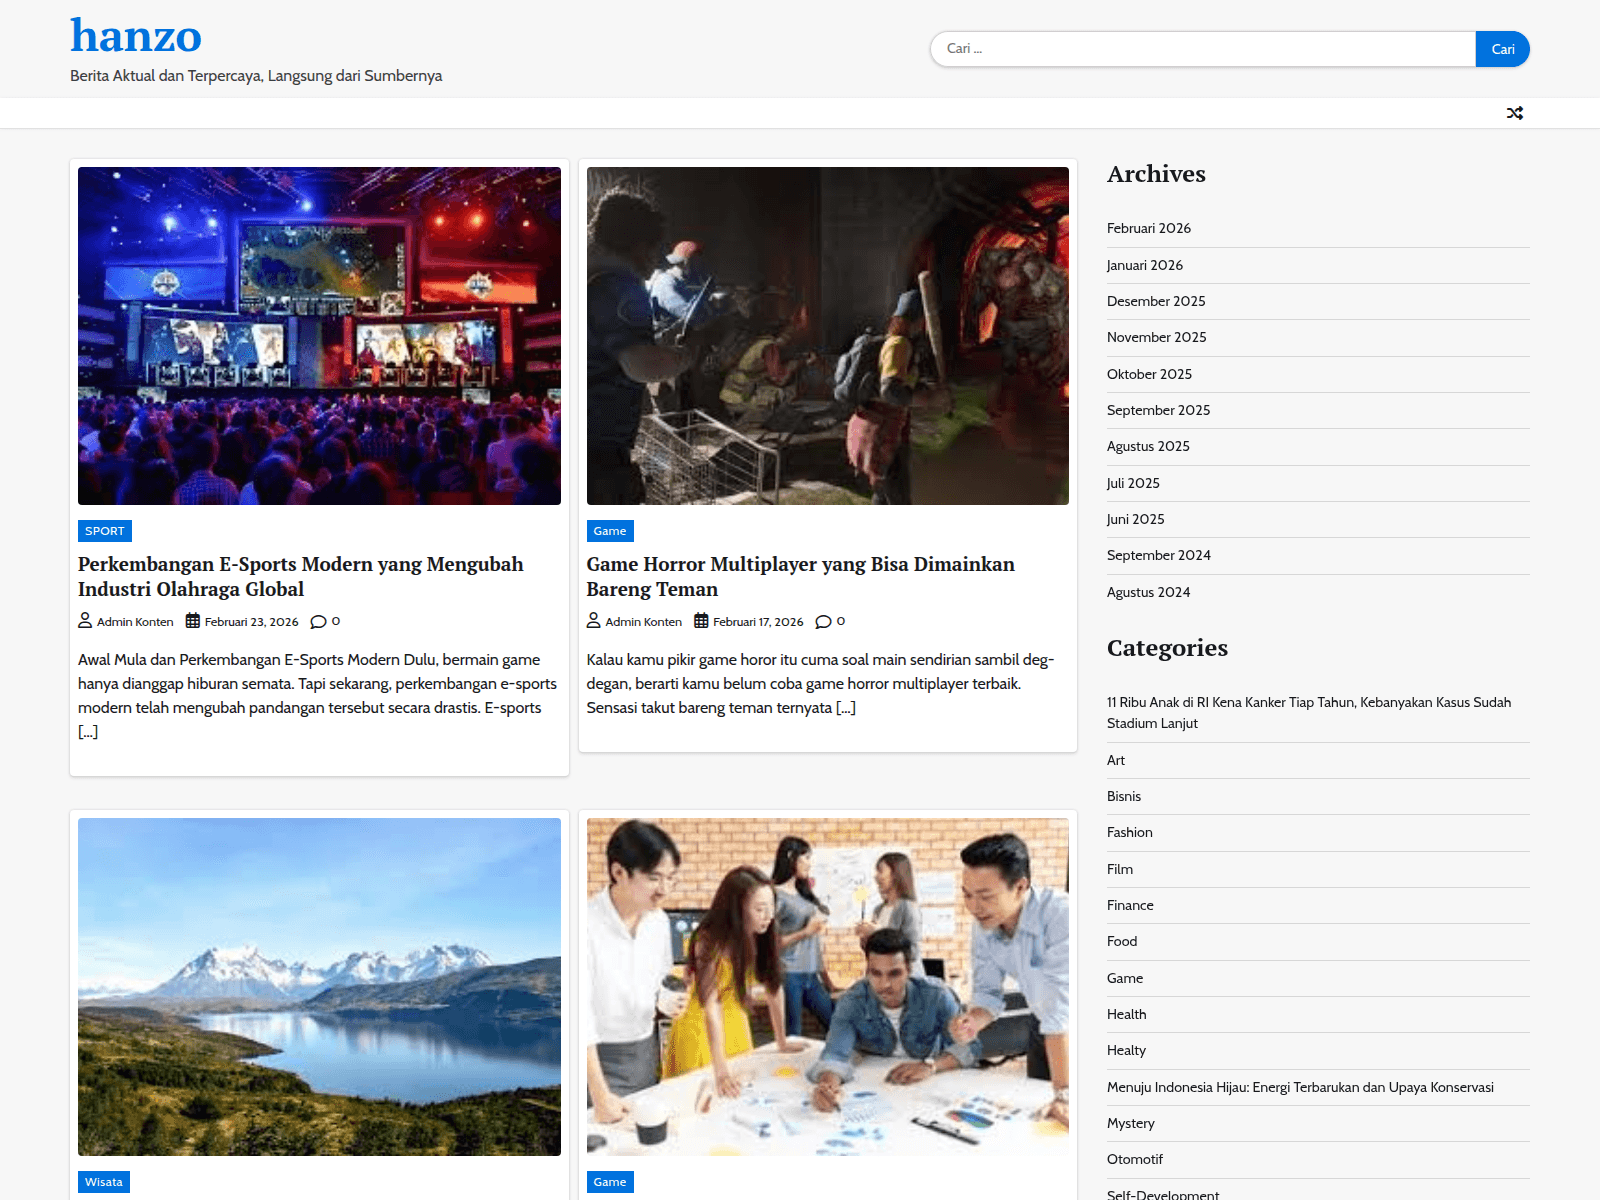The width and height of the screenshot is (1600, 1200).
Task: Click comment bubble icon on E-Sports article
Action: tap(318, 622)
